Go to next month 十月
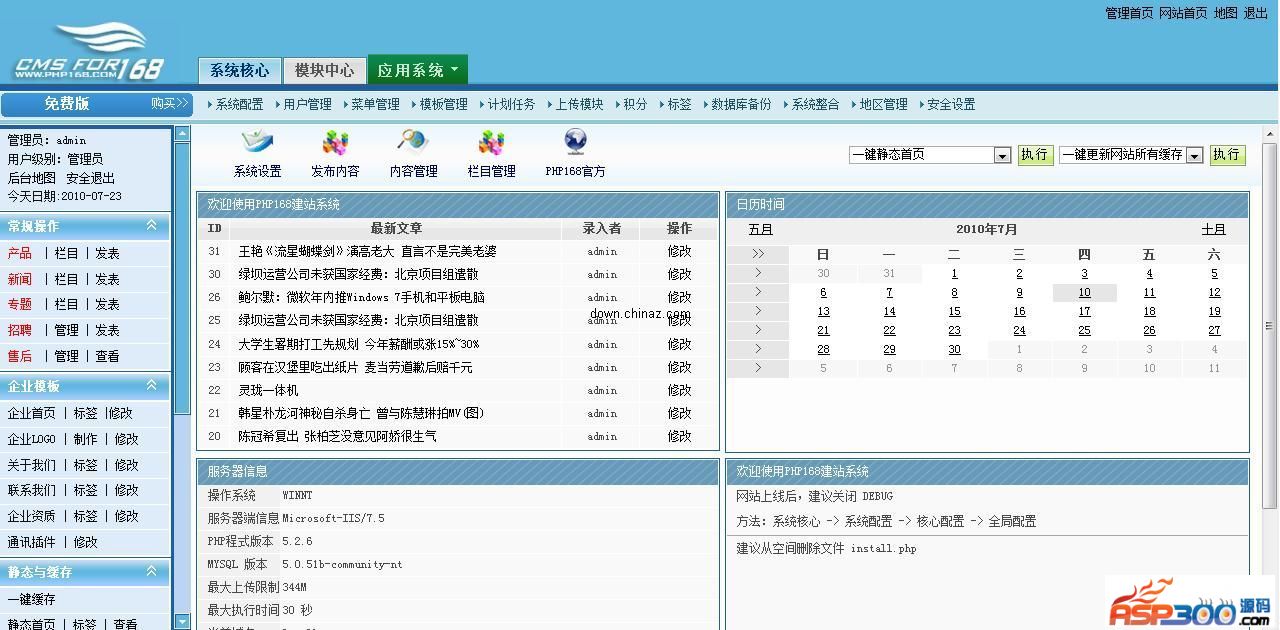This screenshot has height=630, width=1280. pos(1213,230)
